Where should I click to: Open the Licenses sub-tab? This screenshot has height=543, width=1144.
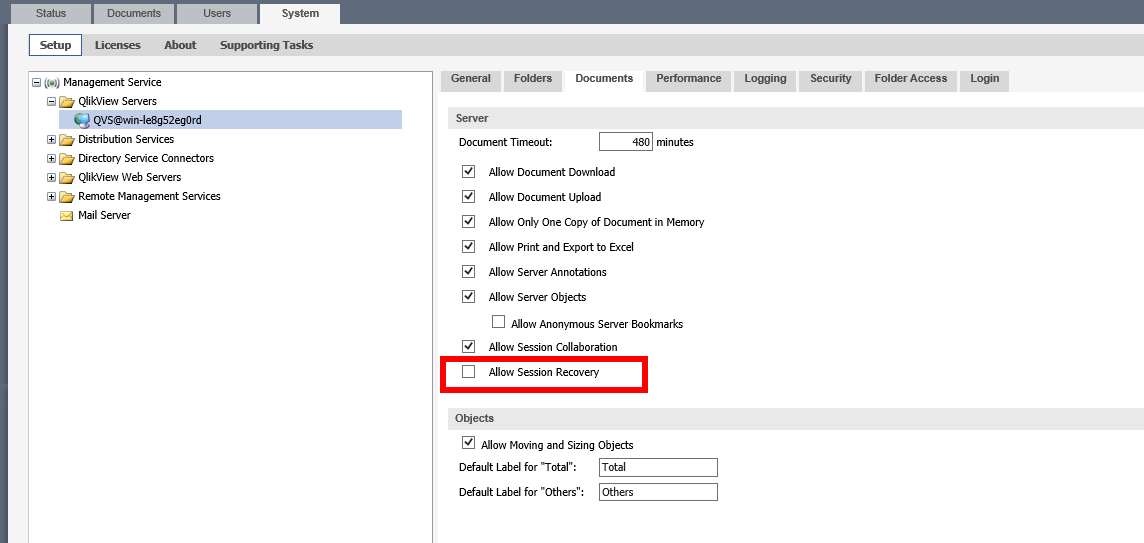click(x=117, y=45)
